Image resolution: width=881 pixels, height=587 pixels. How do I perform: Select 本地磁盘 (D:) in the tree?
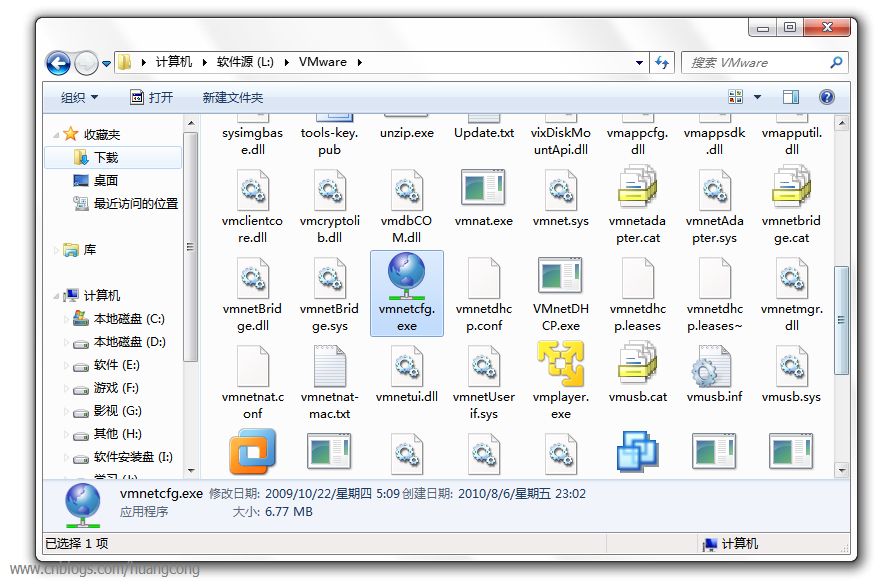(119, 342)
